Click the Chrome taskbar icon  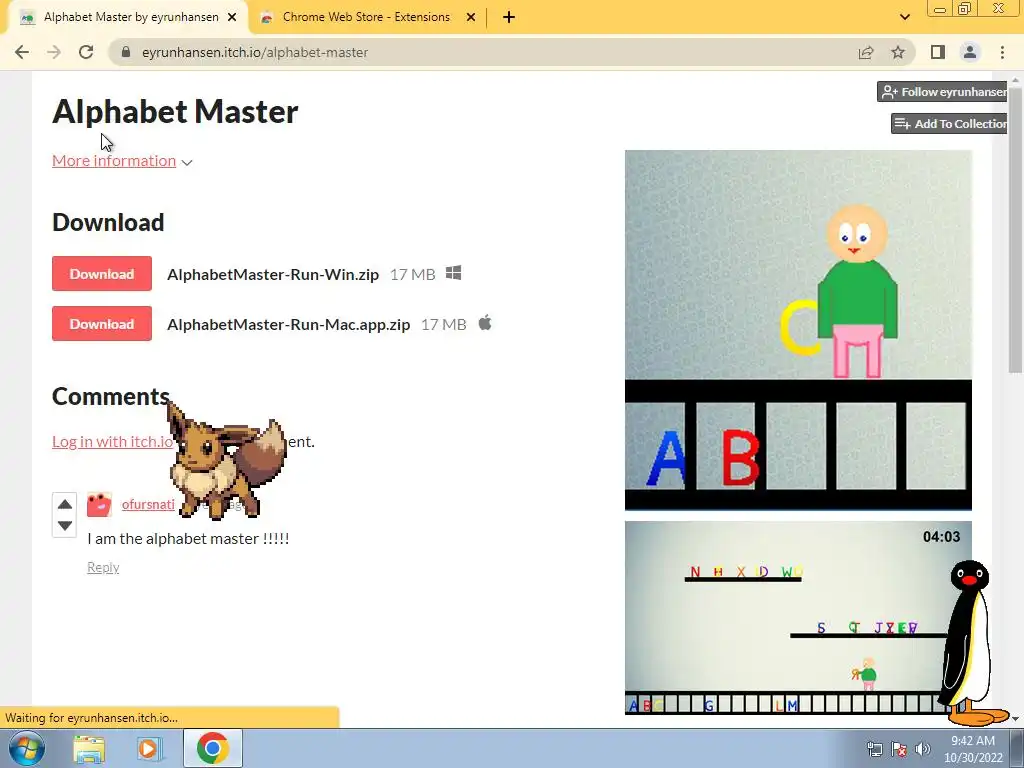click(212, 748)
